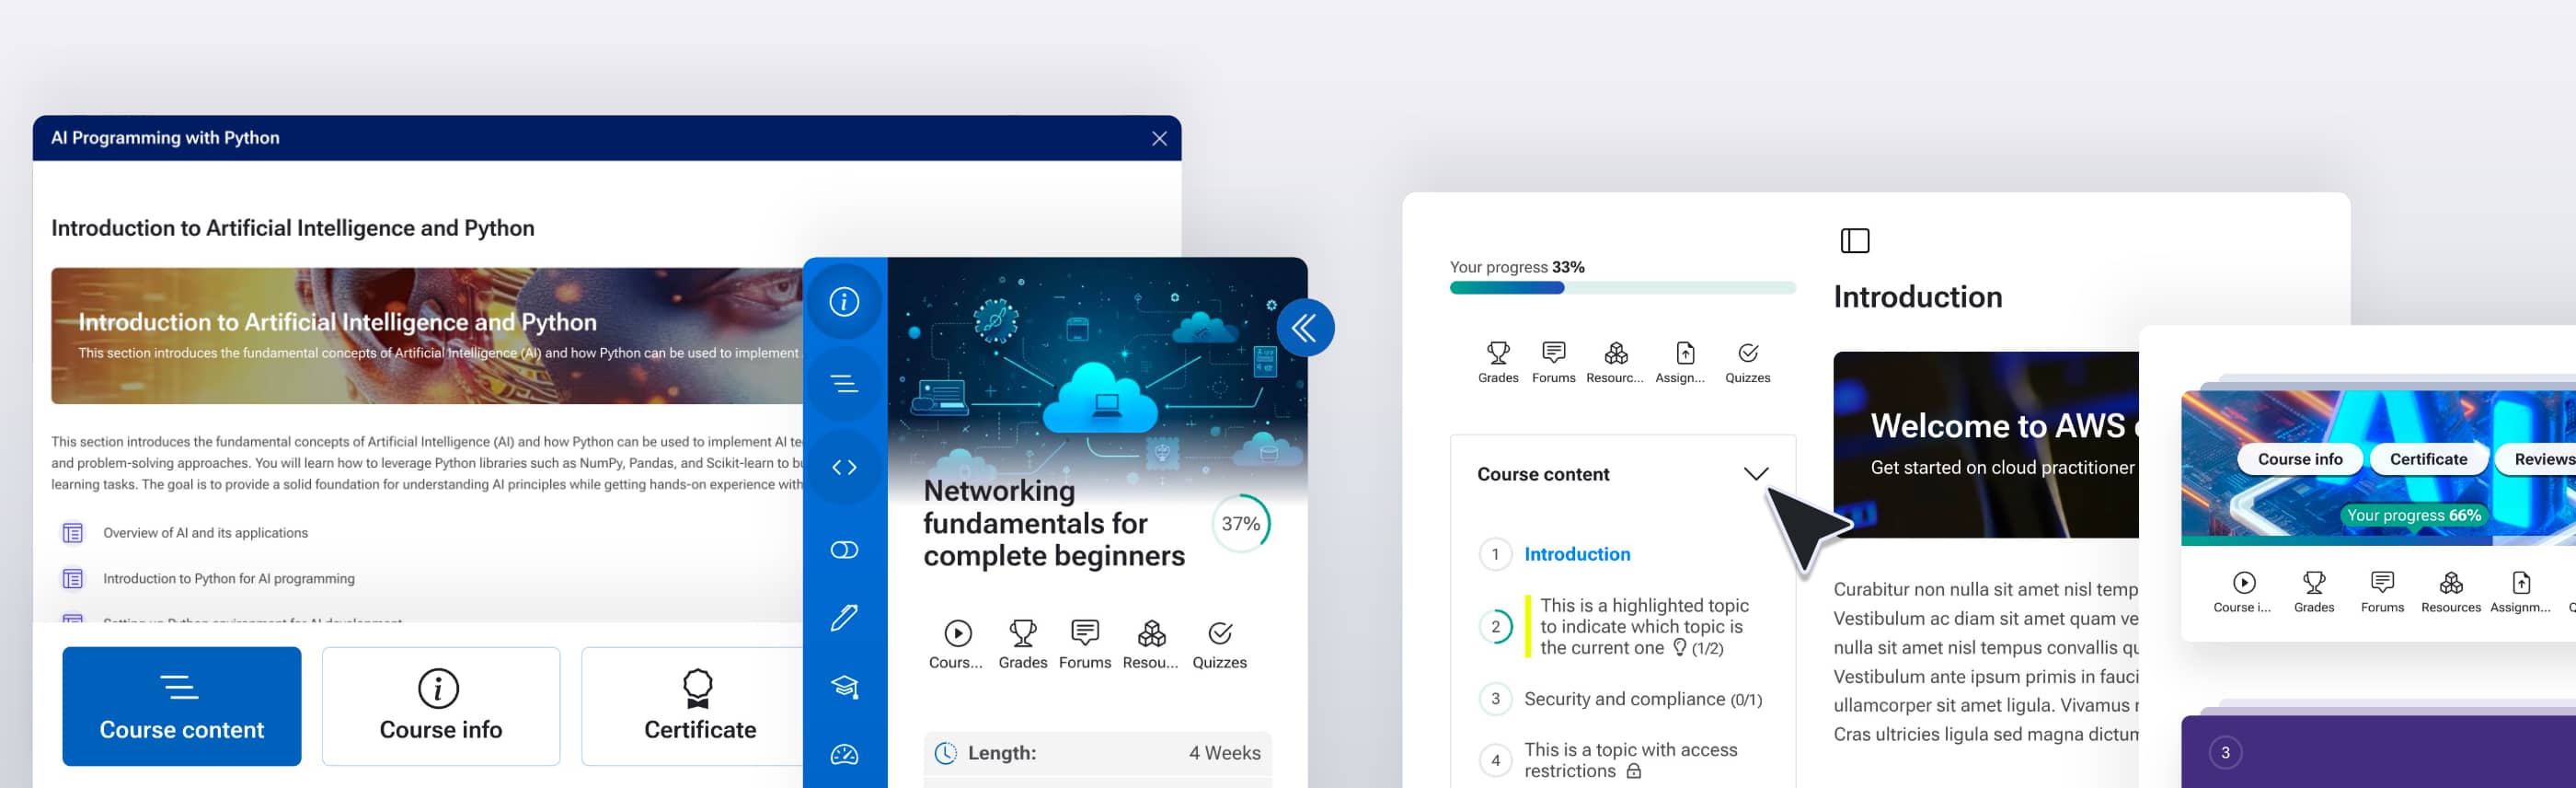Open the course index list icon in the blue sidebar
This screenshot has width=2576, height=788.
tap(844, 383)
